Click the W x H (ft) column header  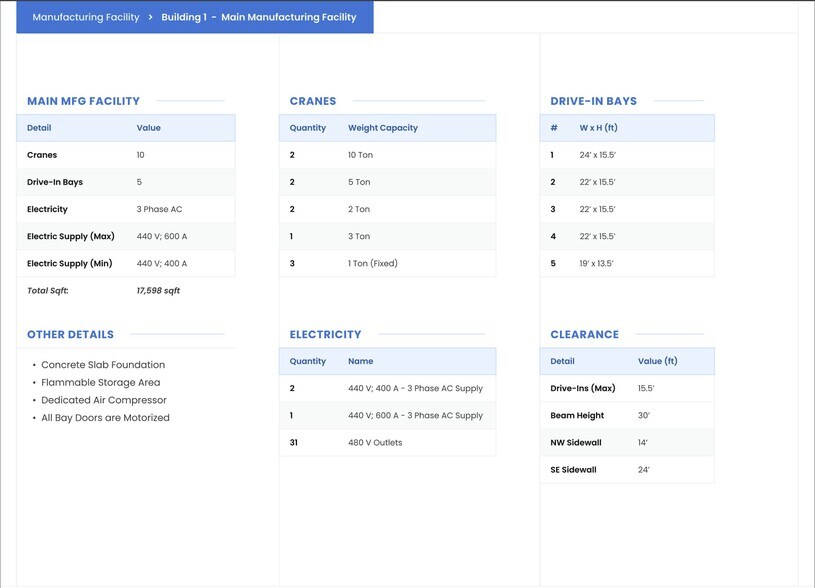point(598,128)
